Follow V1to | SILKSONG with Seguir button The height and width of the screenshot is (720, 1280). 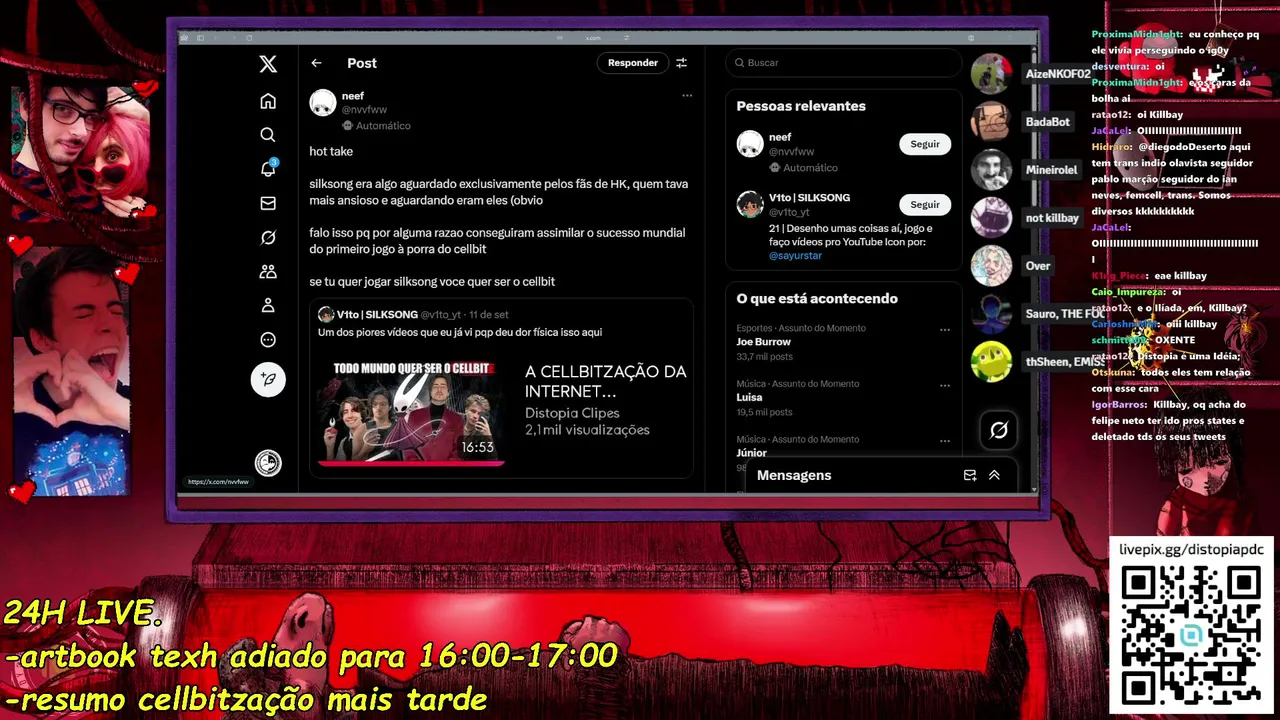pyautogui.click(x=925, y=204)
